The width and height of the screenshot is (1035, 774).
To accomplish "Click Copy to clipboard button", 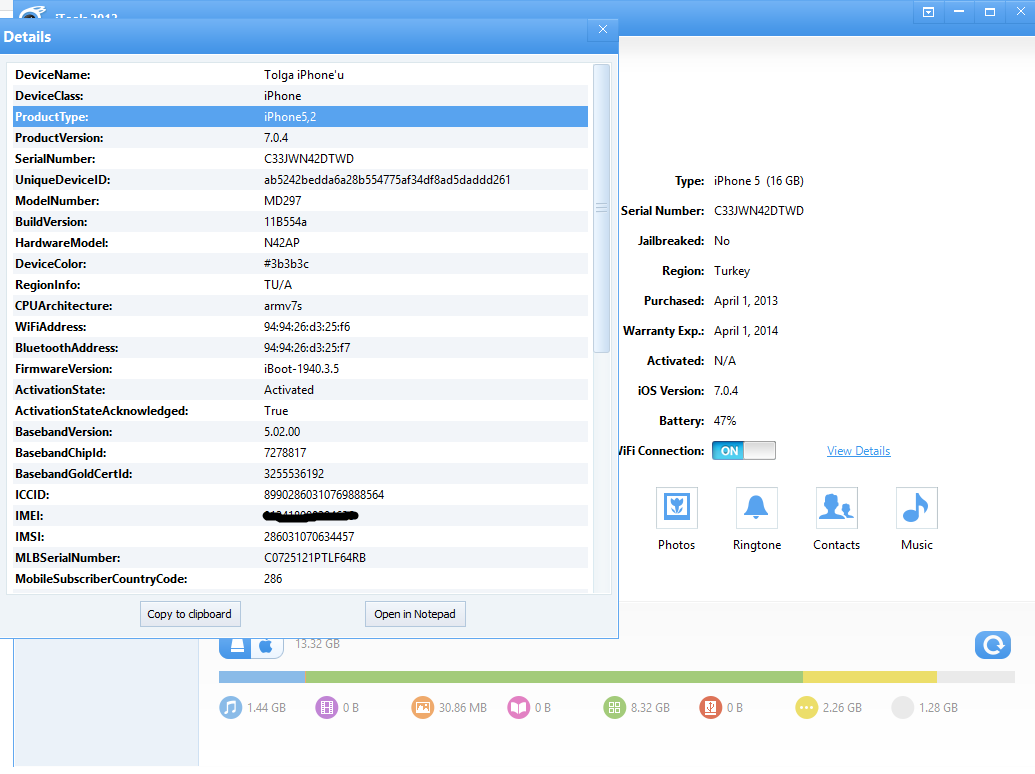I will [x=189, y=614].
